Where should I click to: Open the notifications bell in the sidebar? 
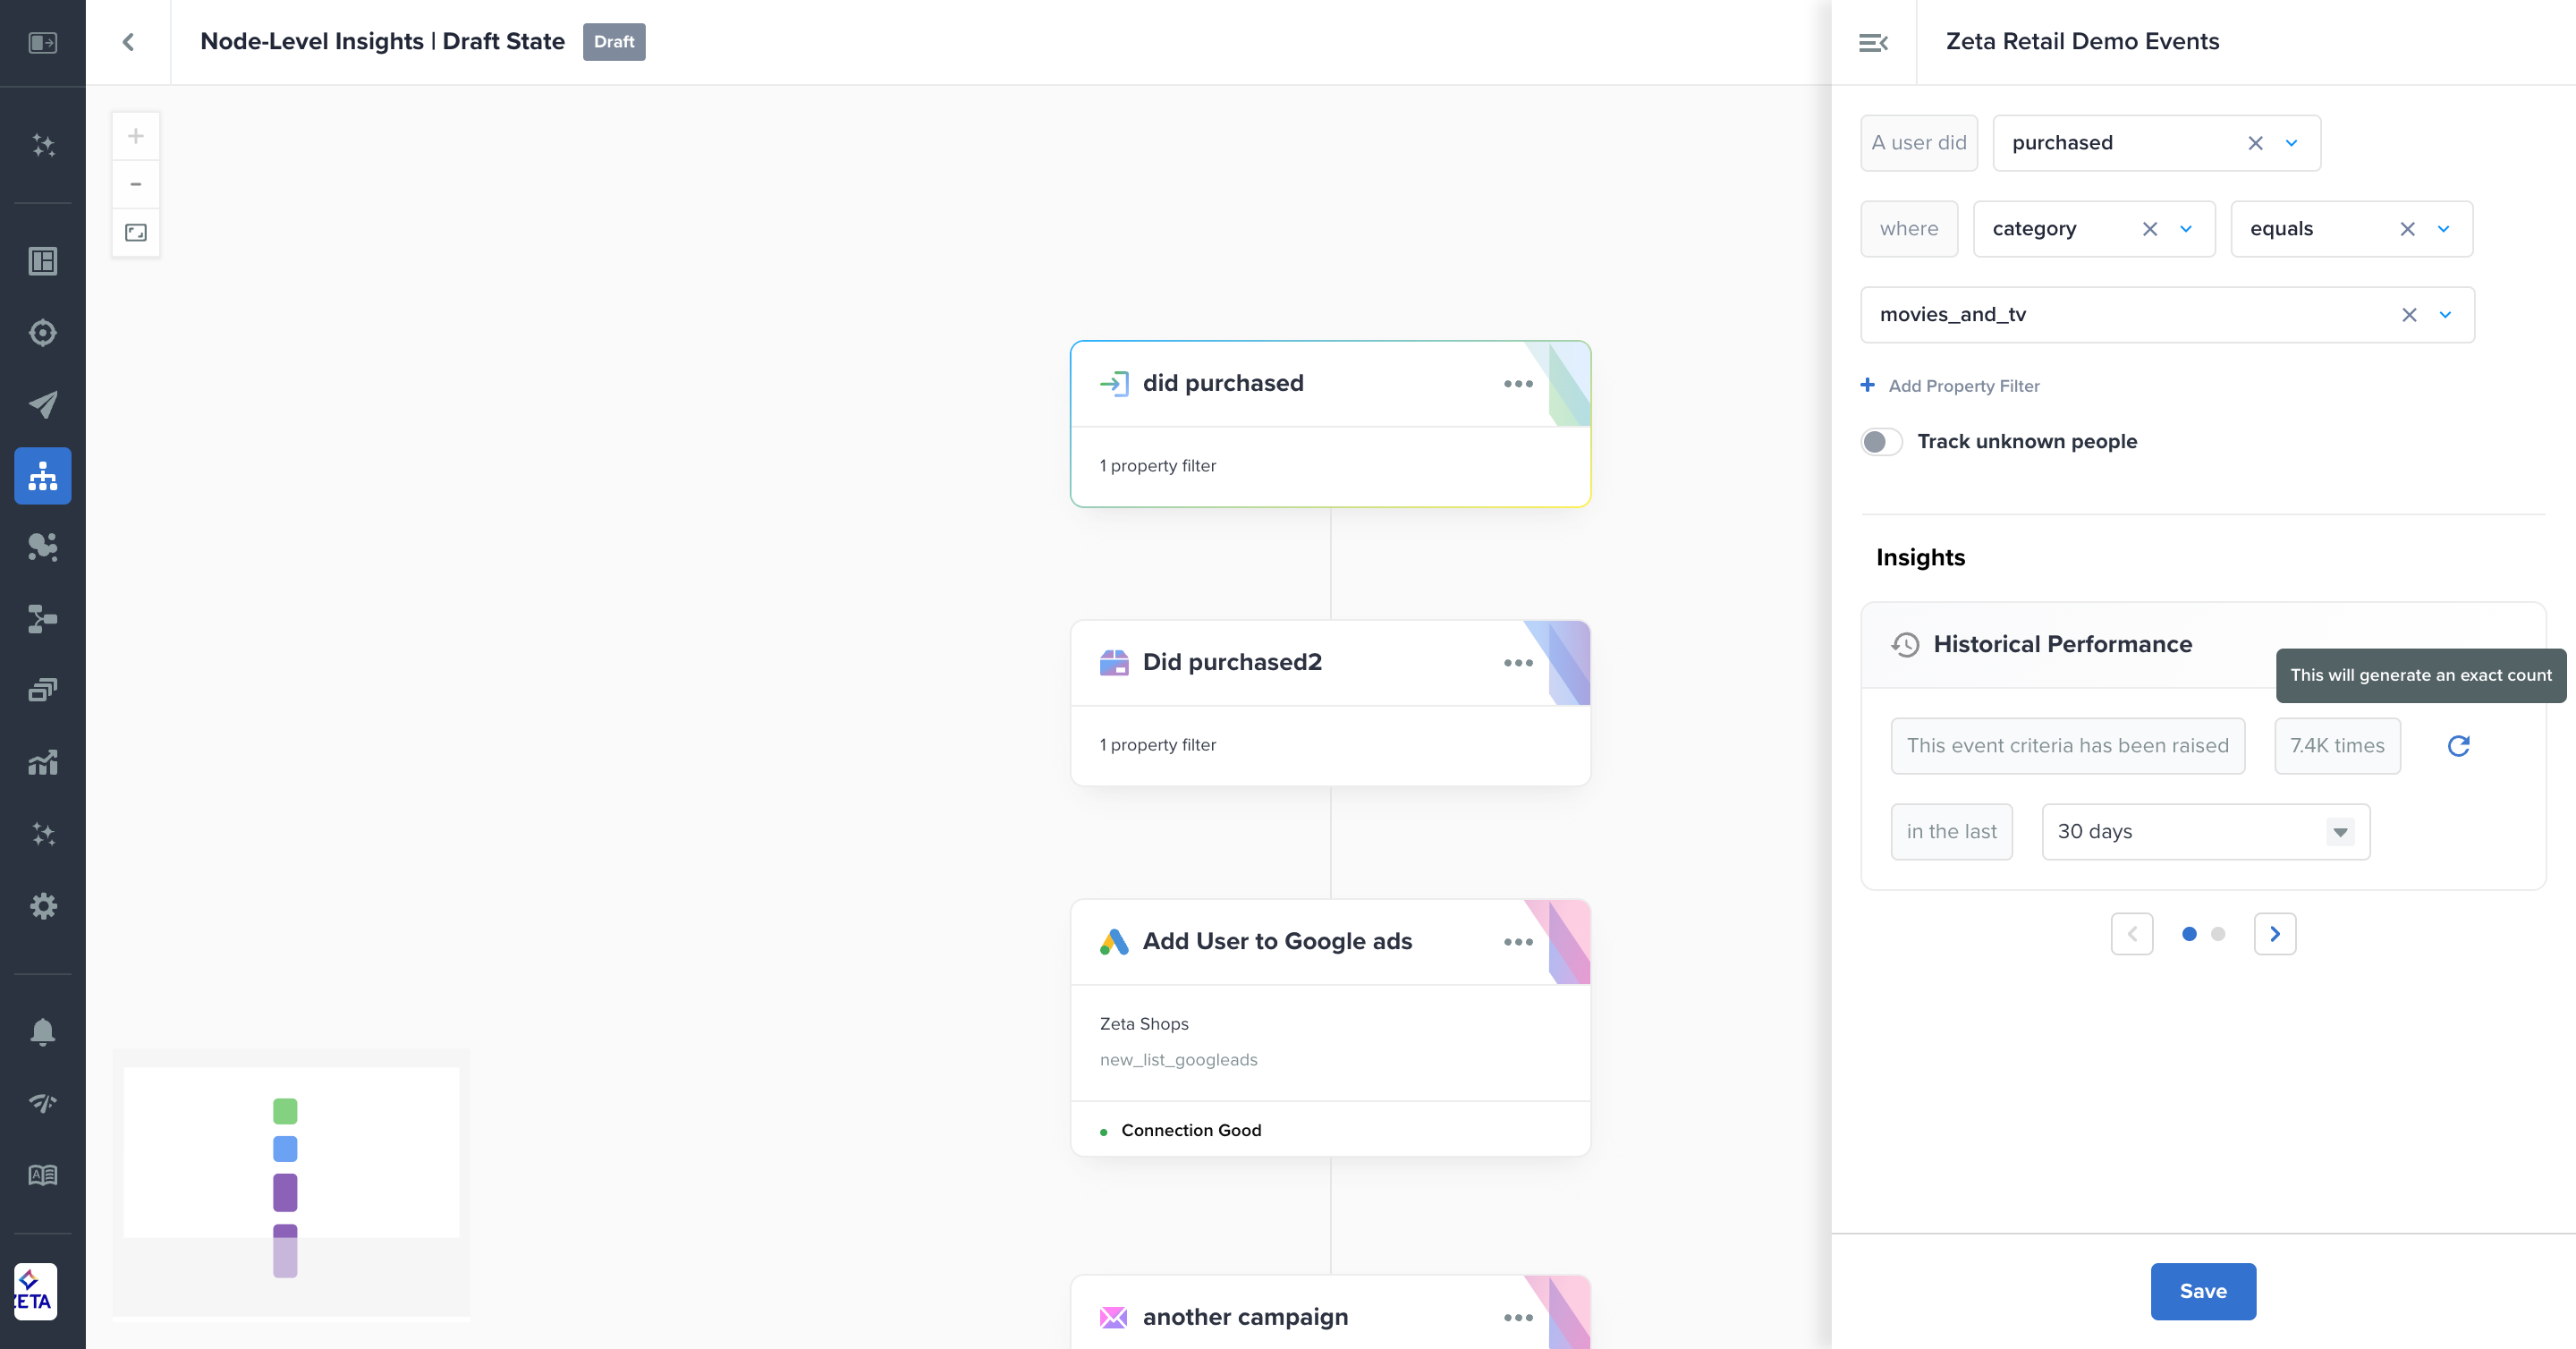click(42, 1031)
